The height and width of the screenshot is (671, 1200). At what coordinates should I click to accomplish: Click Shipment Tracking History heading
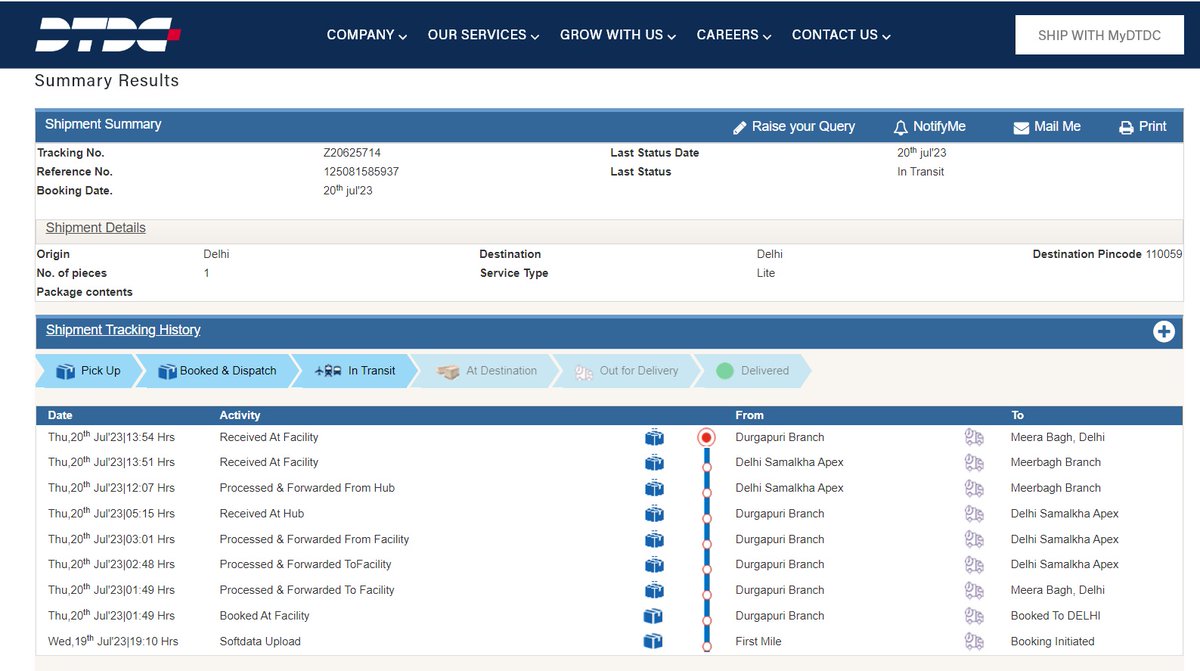(123, 330)
